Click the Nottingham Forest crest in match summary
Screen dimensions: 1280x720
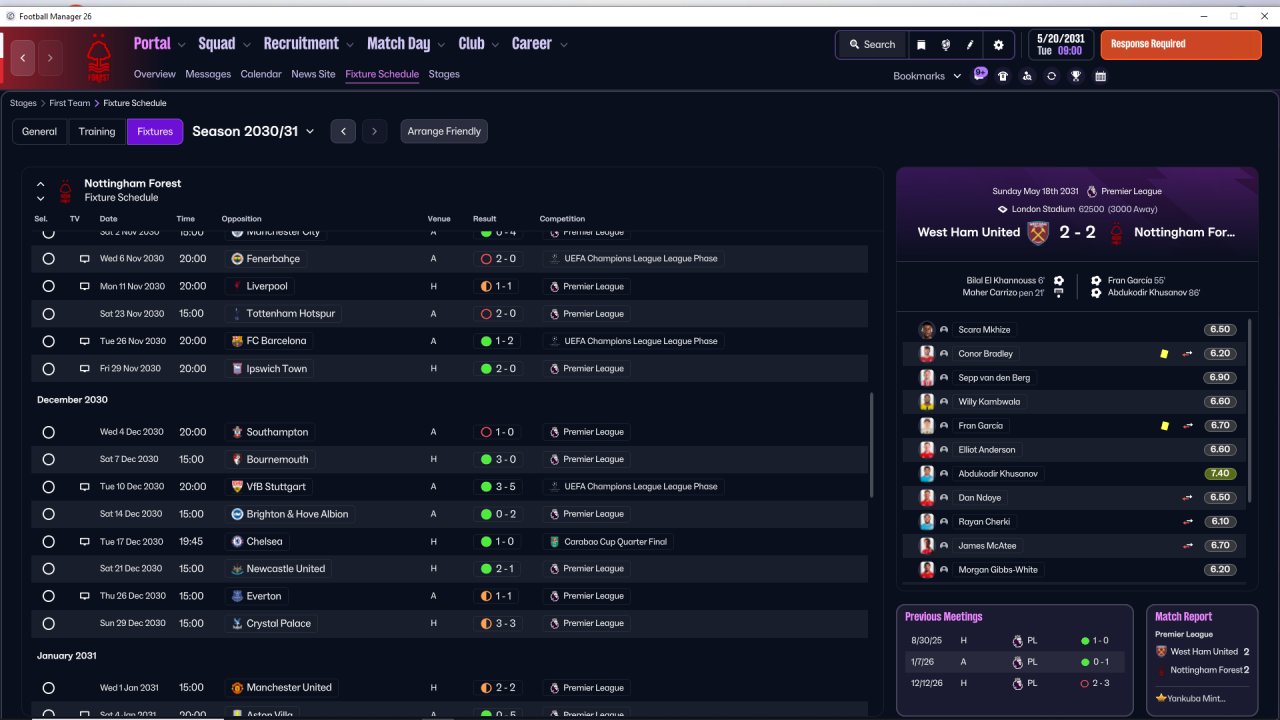[x=1117, y=232]
